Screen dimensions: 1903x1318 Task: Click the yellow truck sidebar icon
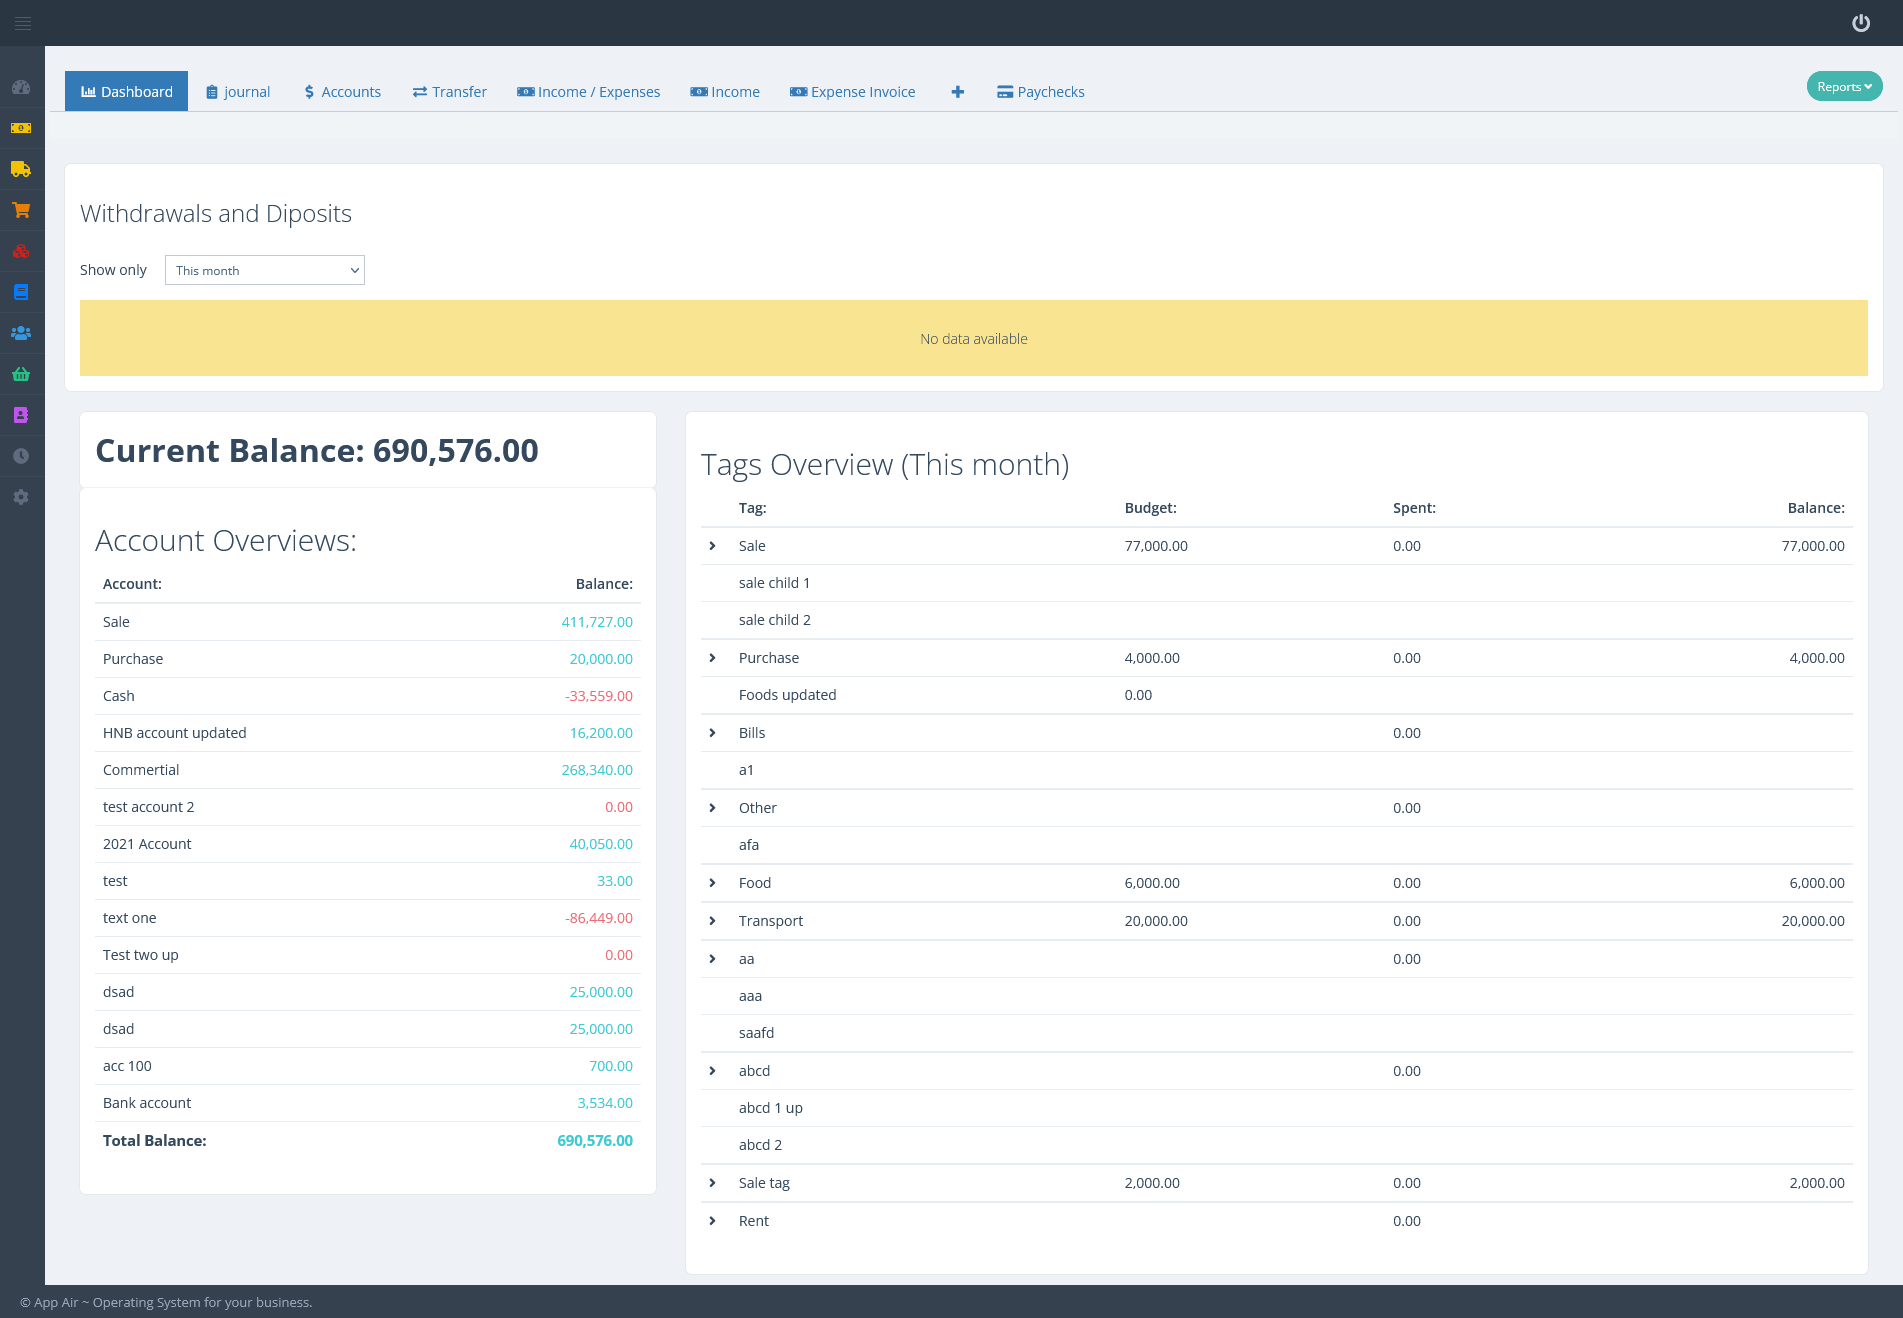click(x=21, y=169)
